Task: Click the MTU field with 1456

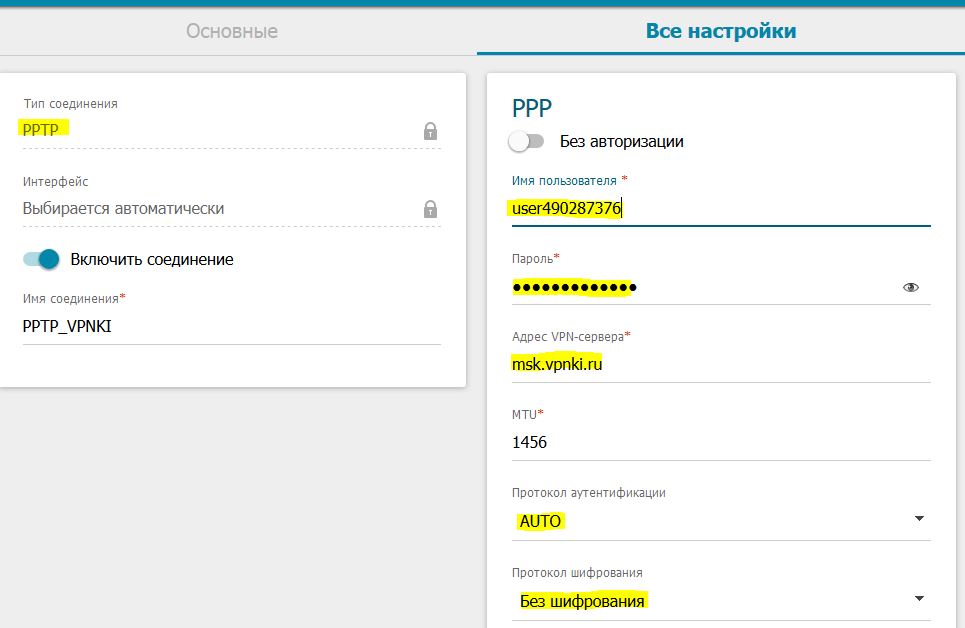Action: (x=721, y=443)
